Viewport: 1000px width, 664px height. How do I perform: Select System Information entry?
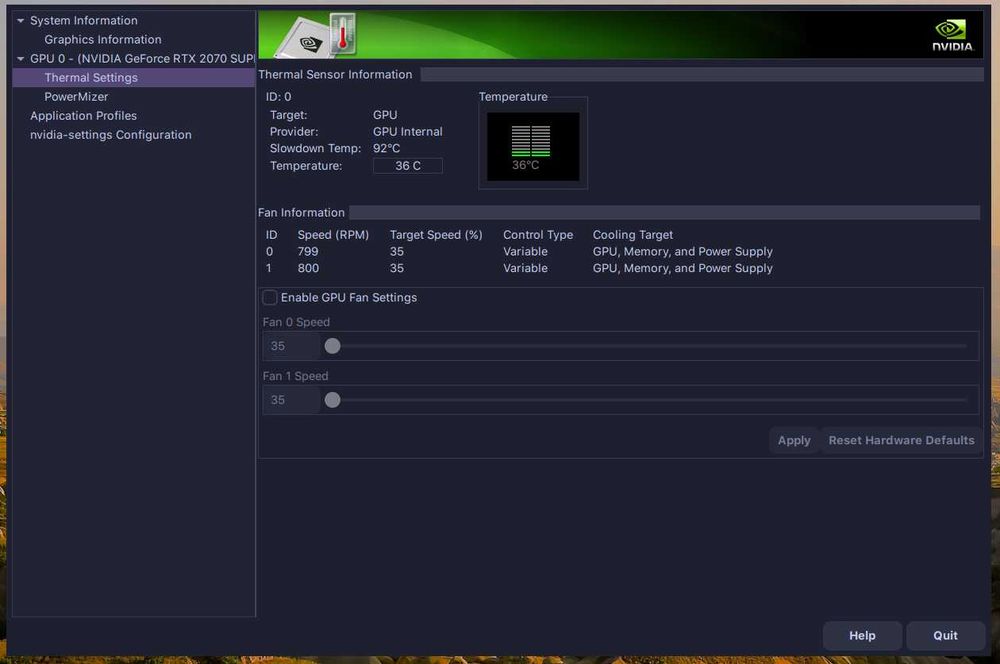tap(84, 20)
